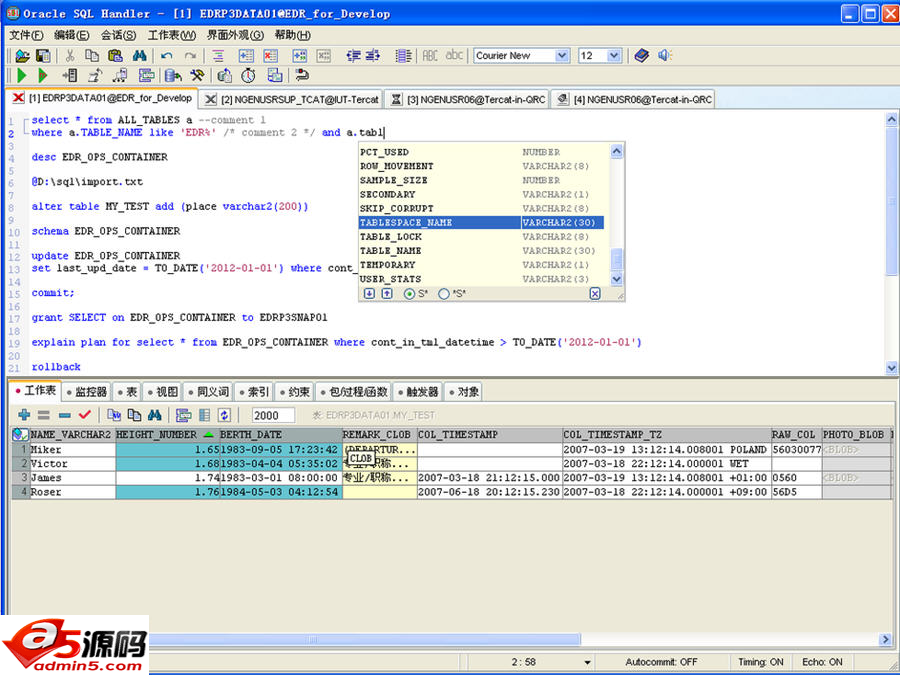This screenshot has width=900, height=675.
Task: Switch to the 触发器 bottom tab
Action: 418,392
